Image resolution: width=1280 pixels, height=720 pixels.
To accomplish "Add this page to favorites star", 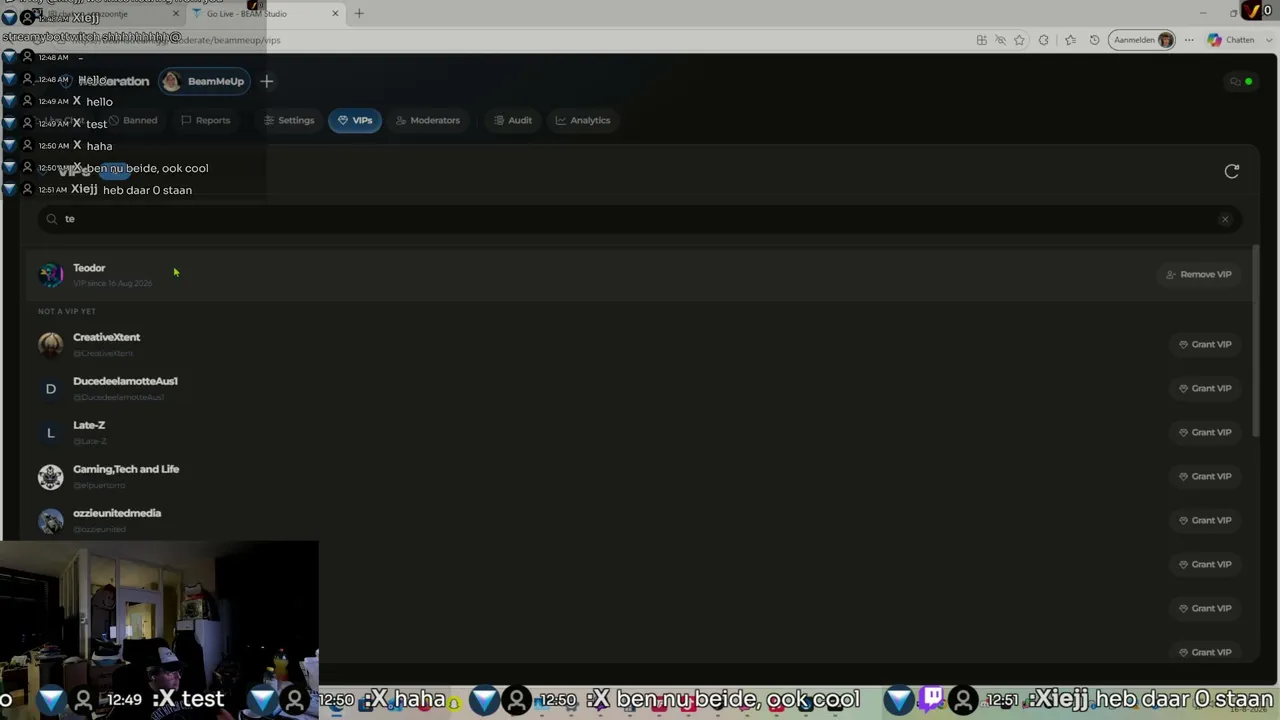I will click(1019, 40).
